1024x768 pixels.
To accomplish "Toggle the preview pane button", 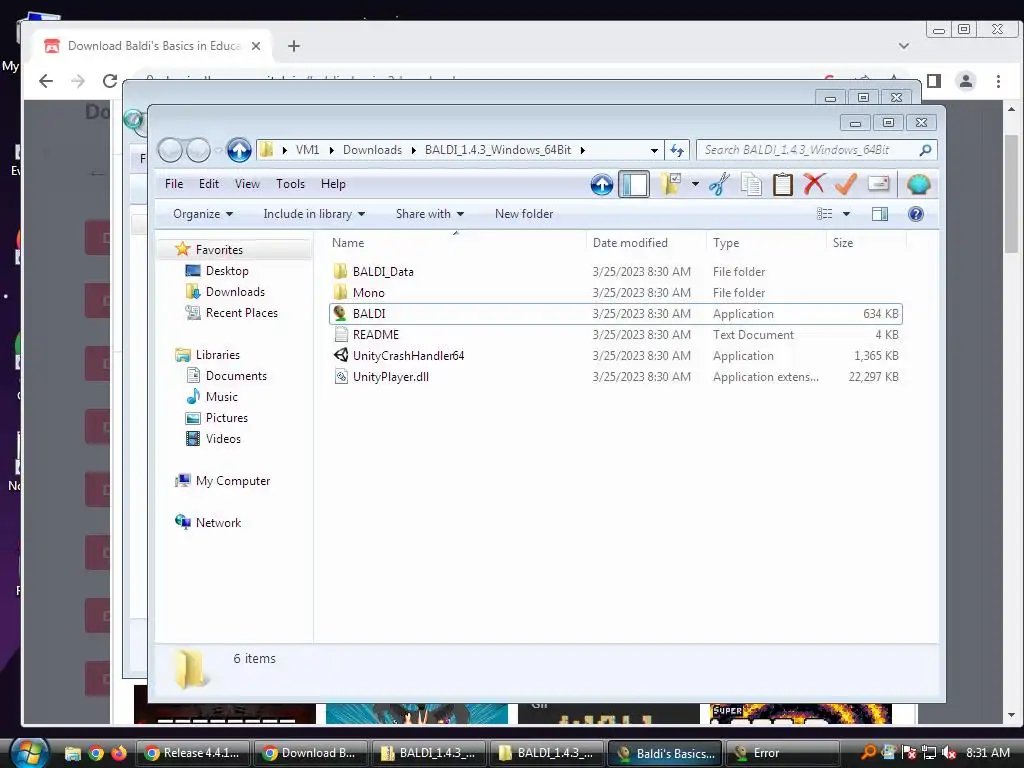I will pos(880,214).
